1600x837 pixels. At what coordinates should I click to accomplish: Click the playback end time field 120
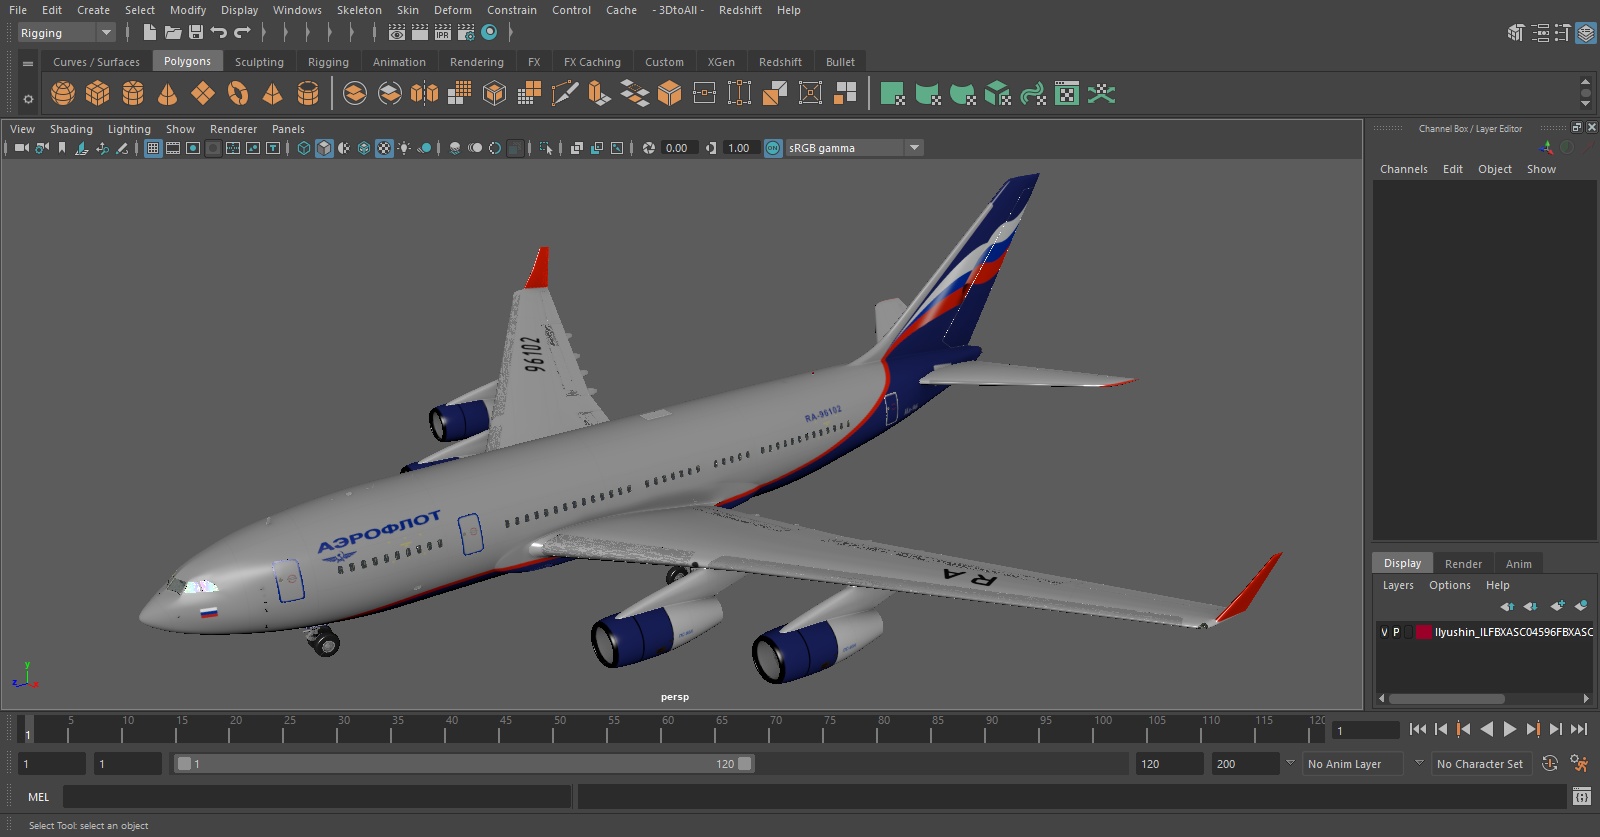click(x=1169, y=764)
